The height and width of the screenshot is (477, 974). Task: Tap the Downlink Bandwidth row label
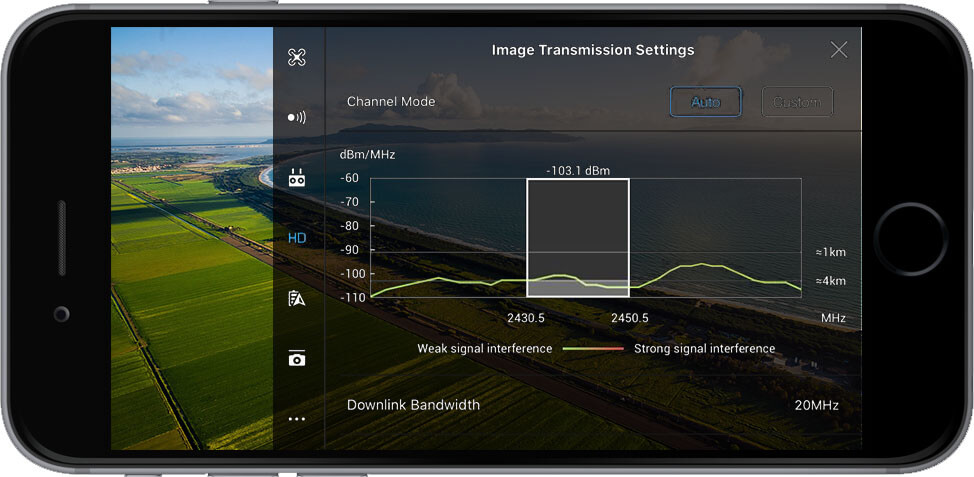[413, 405]
